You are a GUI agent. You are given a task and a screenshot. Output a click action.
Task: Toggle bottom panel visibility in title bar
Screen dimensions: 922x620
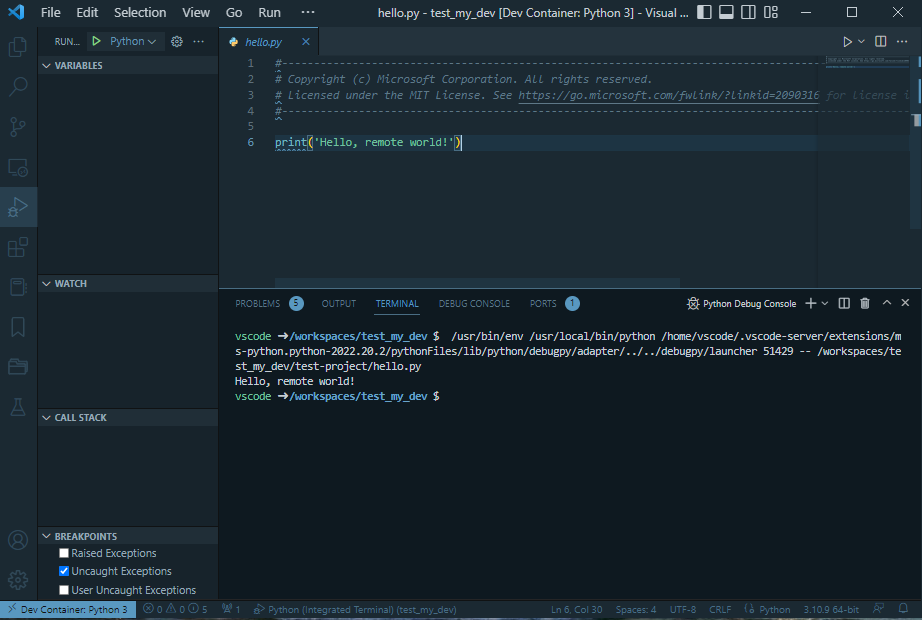point(726,12)
